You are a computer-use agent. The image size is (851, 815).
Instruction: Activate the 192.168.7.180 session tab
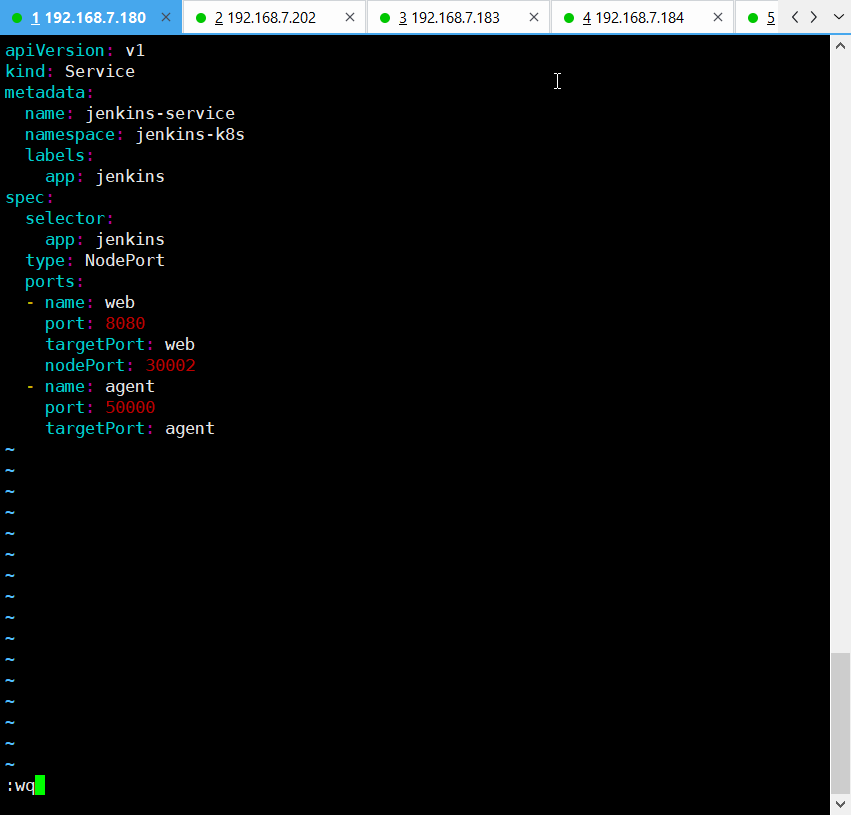88,18
